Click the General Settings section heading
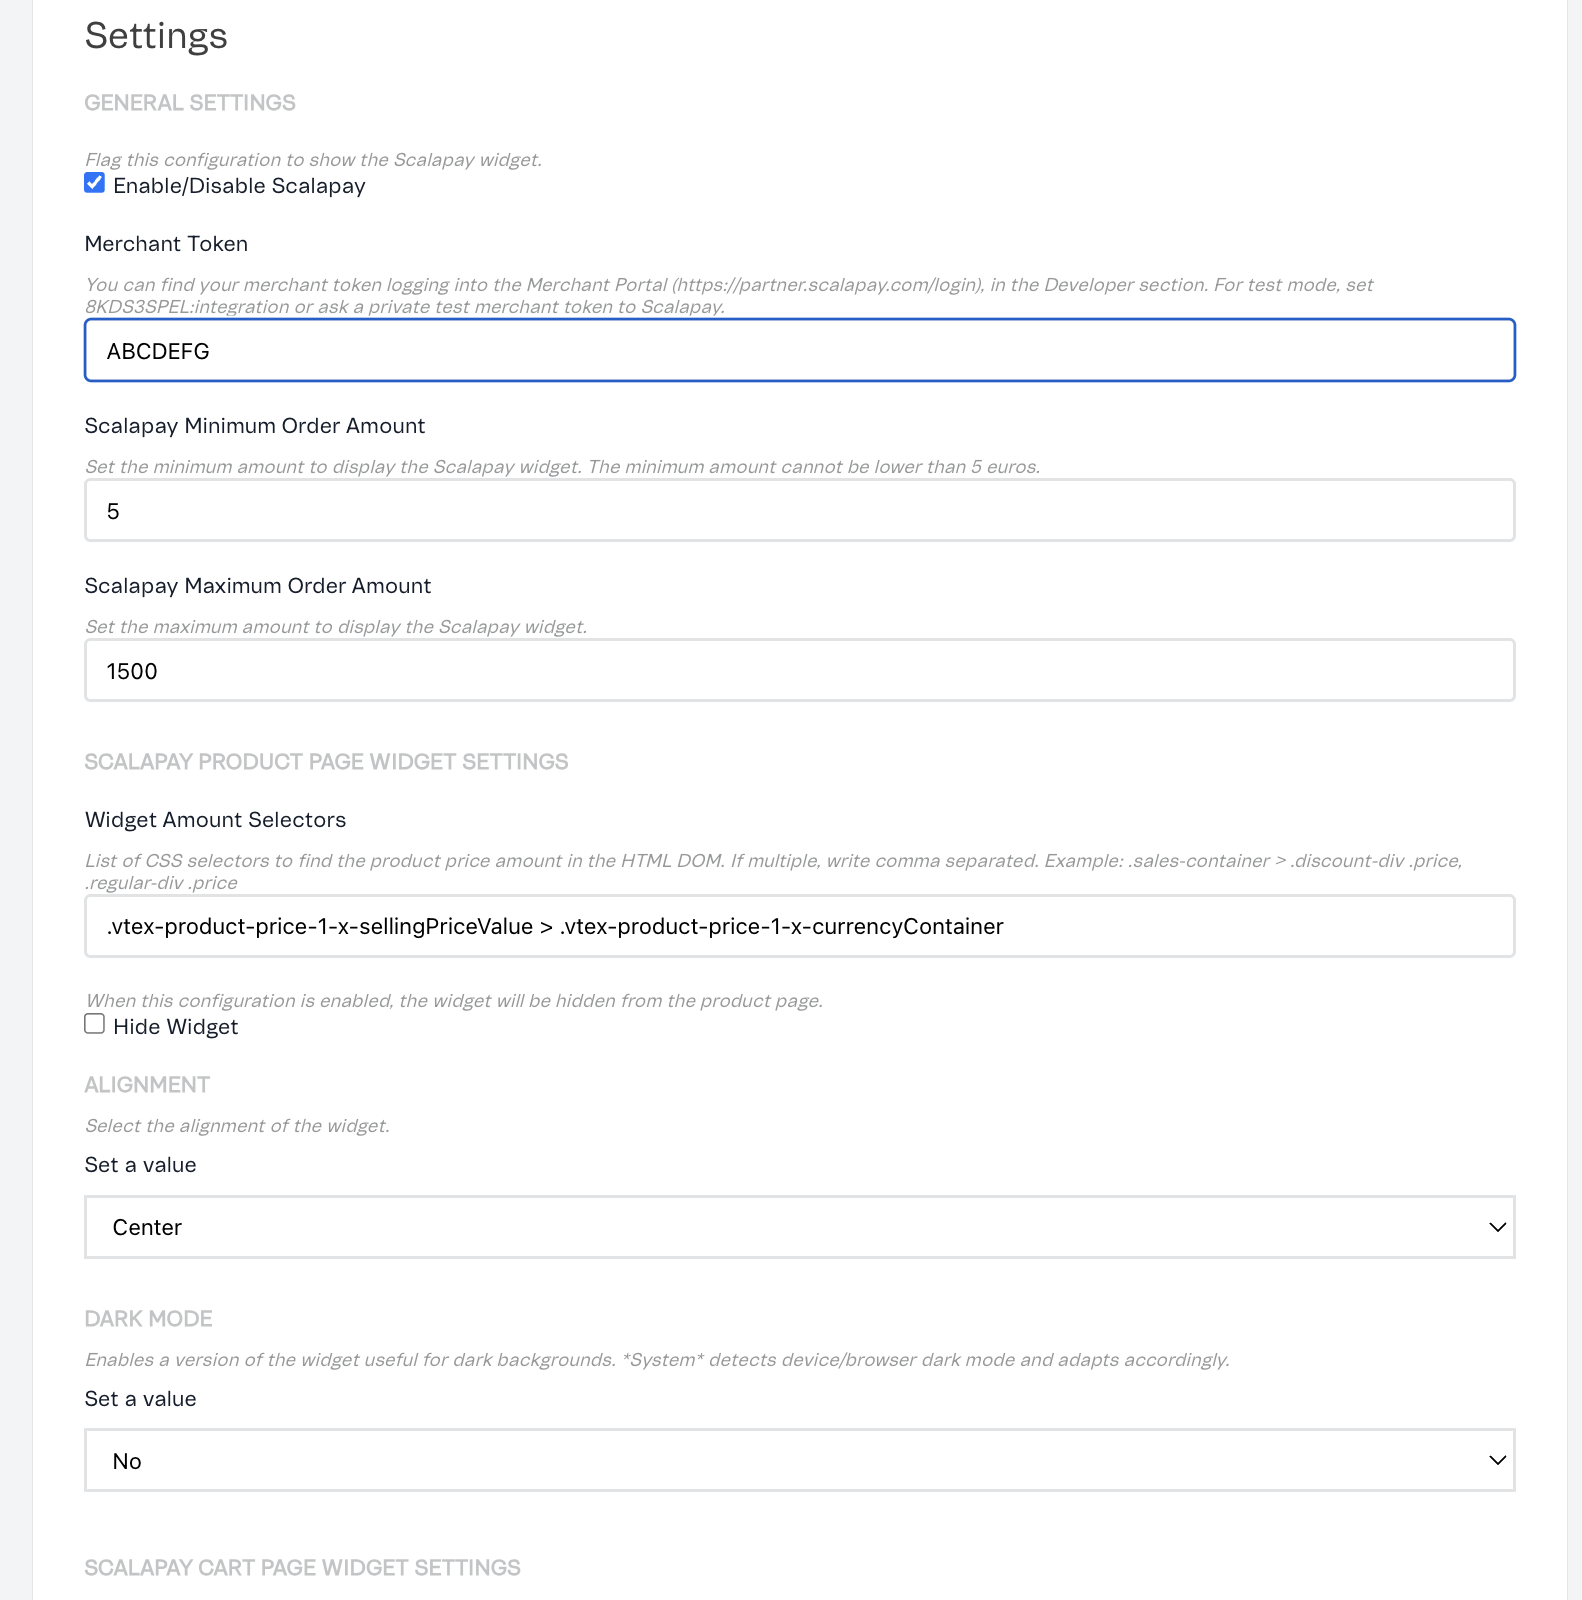 point(190,103)
